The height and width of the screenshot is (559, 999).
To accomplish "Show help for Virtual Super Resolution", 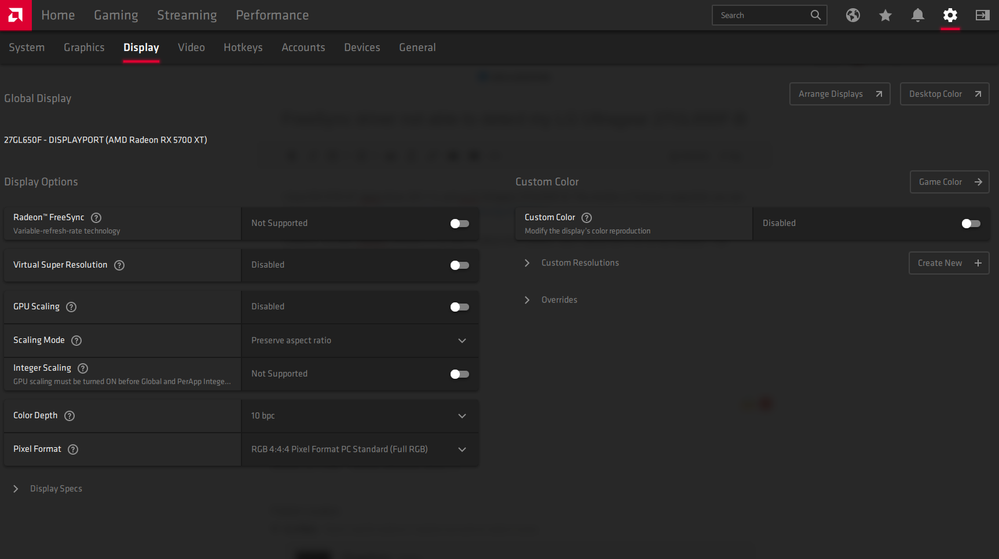I will click(119, 265).
